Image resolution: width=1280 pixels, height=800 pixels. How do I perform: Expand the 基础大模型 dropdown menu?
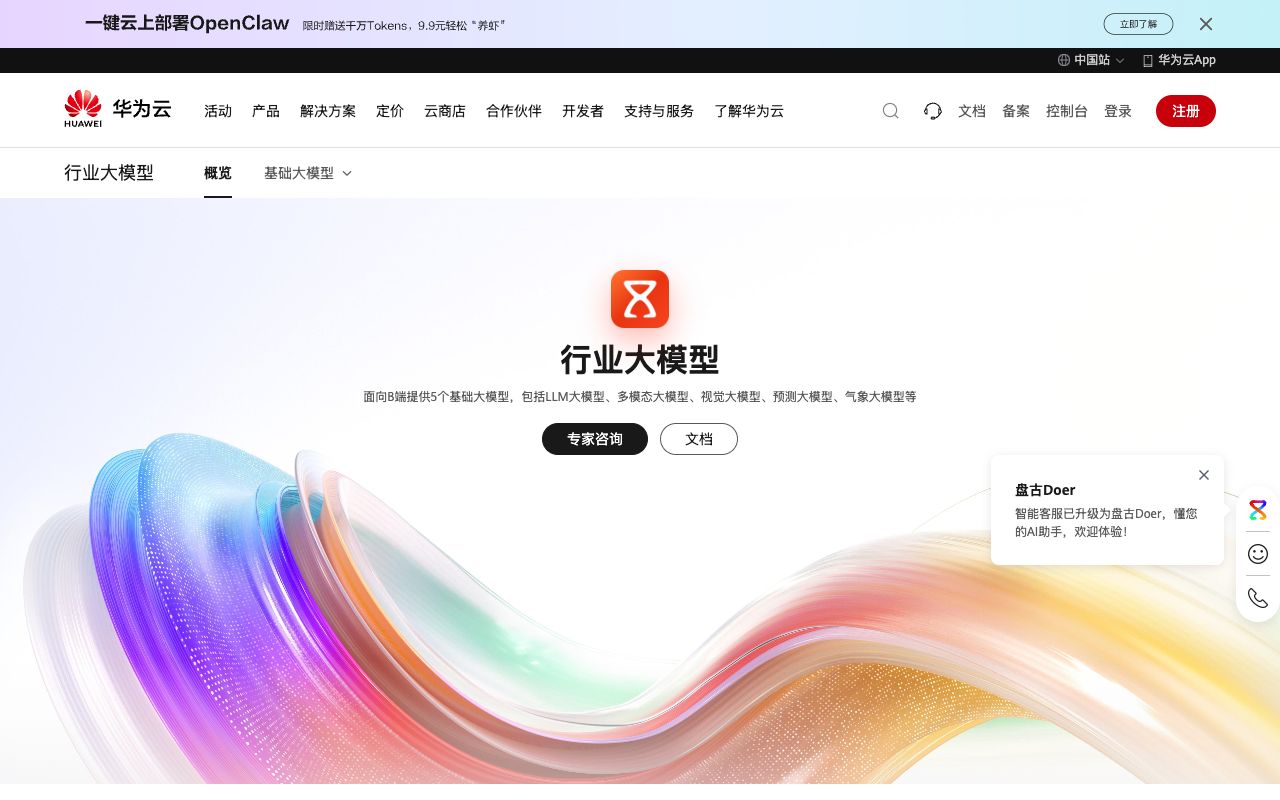tap(307, 173)
